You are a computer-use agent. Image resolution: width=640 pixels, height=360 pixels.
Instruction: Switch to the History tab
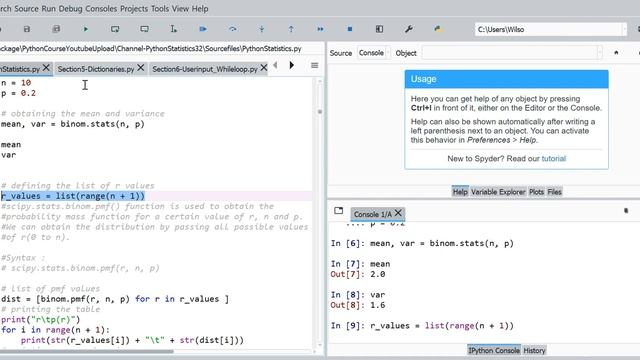pos(534,351)
